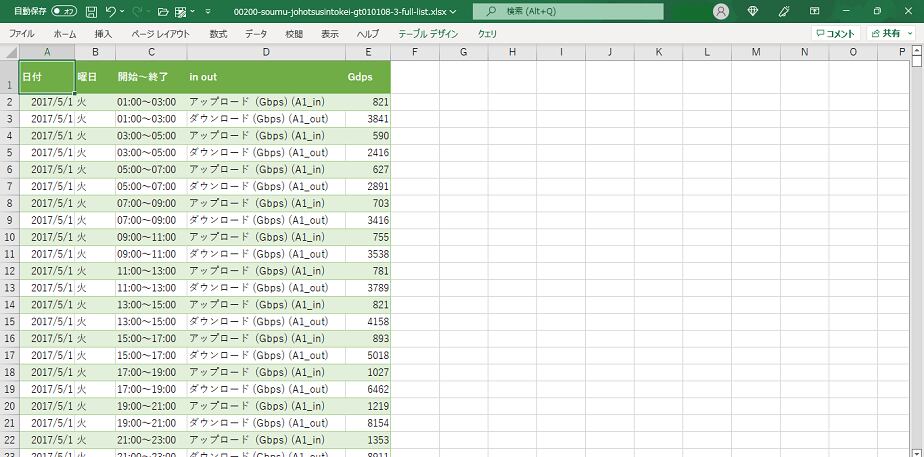This screenshot has height=457, width=924.
Task: Toggle the AutoSave (自動保存) switch
Action: [63, 11]
